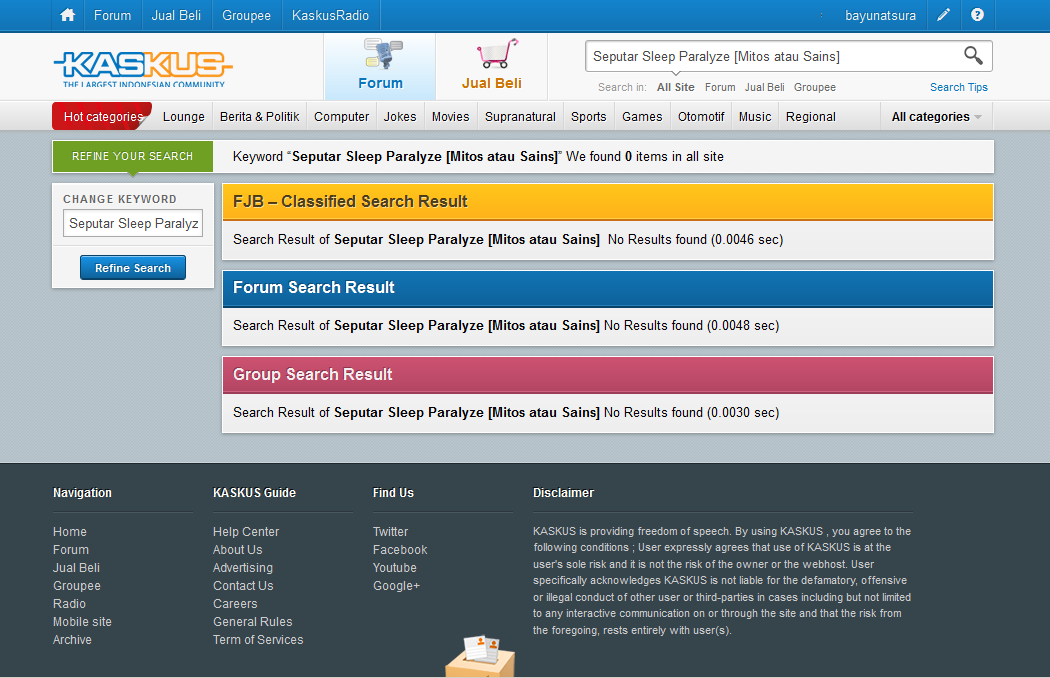Focus the Change Keyword input field

pyautogui.click(x=133, y=223)
